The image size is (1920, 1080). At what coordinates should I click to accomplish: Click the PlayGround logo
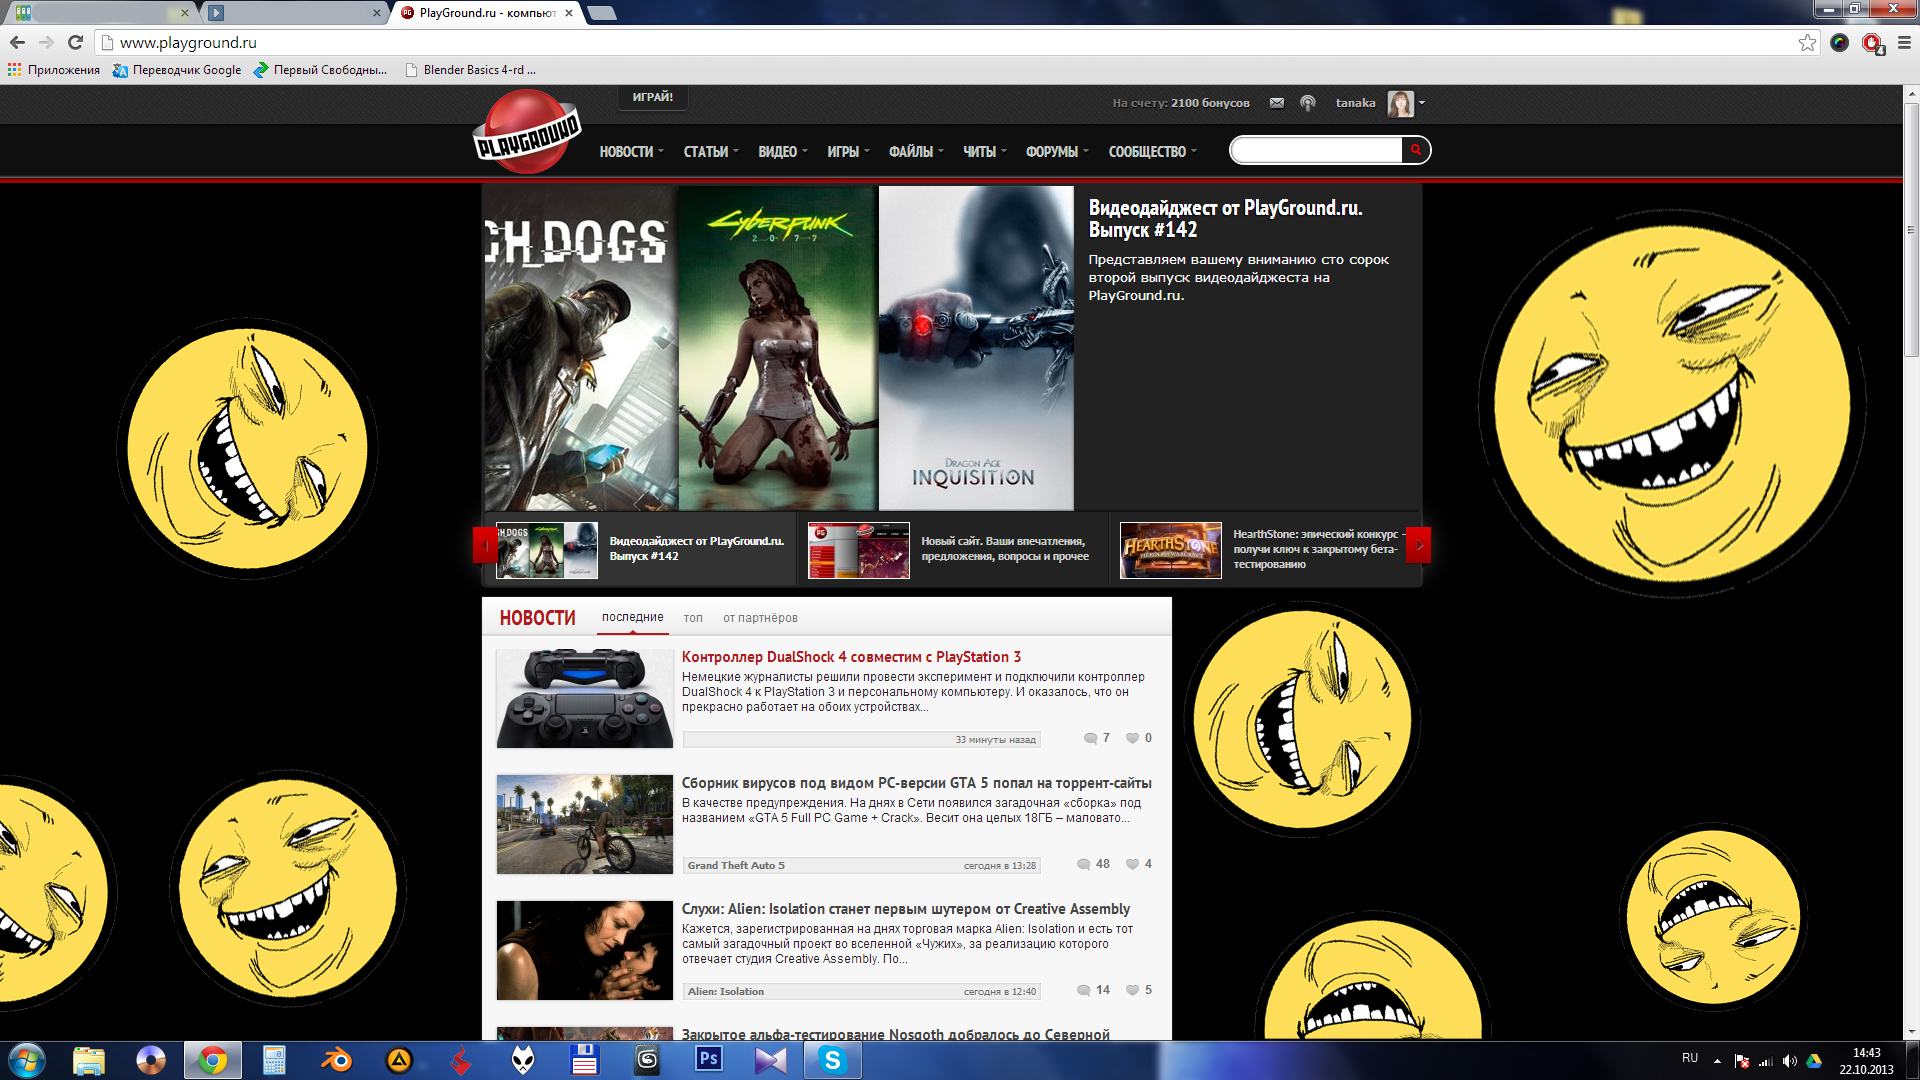[527, 132]
